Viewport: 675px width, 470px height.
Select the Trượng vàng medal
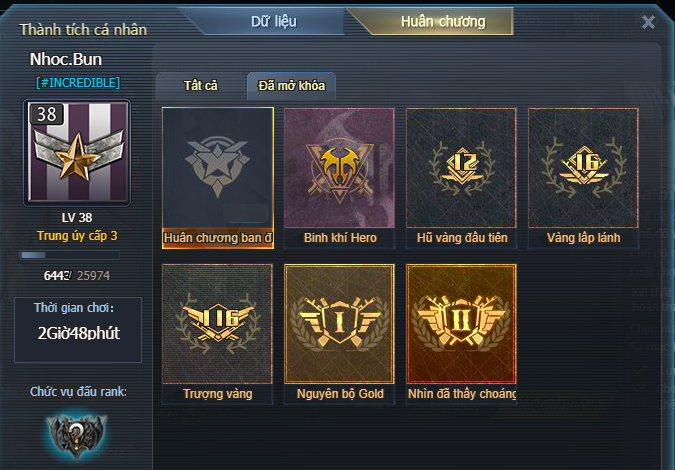tap(217, 334)
